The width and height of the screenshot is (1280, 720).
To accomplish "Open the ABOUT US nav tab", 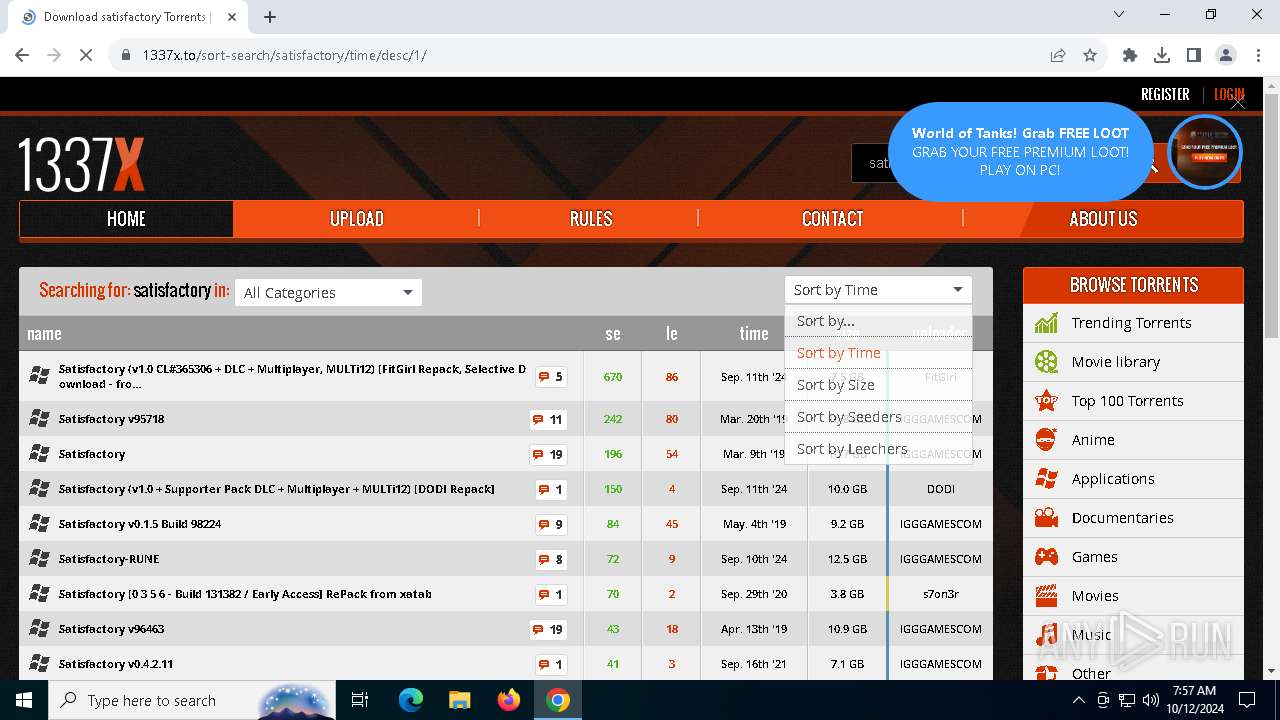I will pyautogui.click(x=1103, y=219).
